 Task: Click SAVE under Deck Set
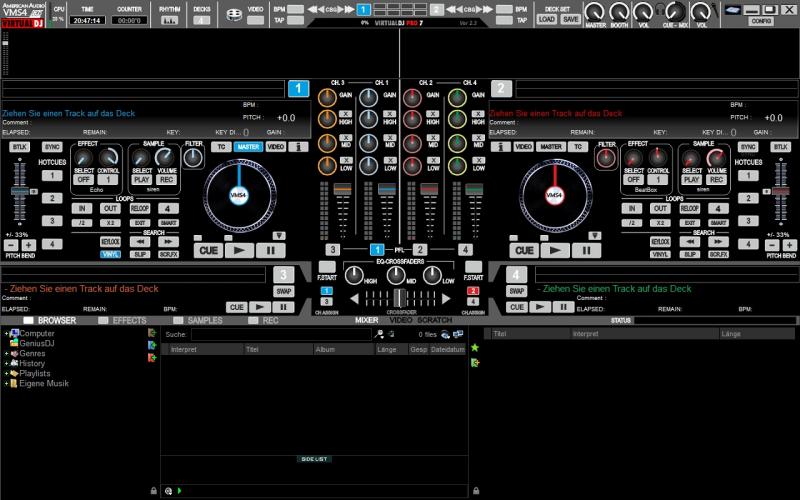click(570, 19)
